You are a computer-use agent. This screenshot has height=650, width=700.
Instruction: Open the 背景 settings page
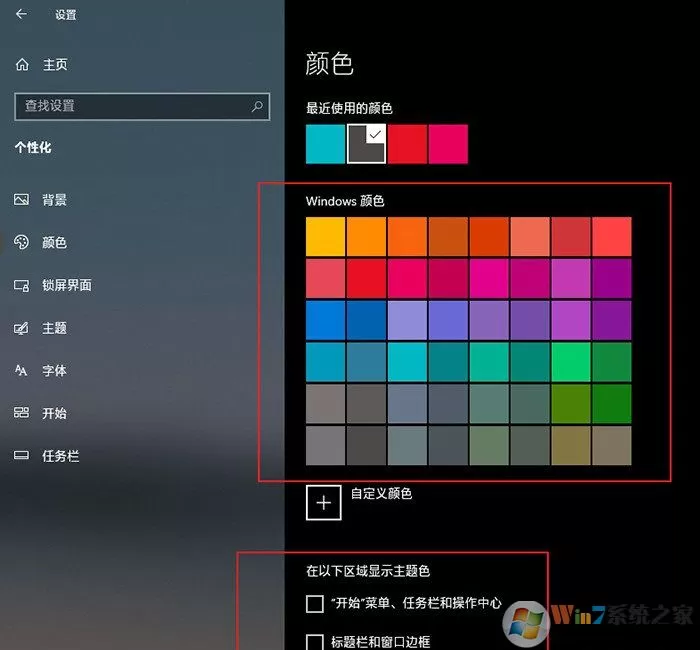(x=41, y=200)
